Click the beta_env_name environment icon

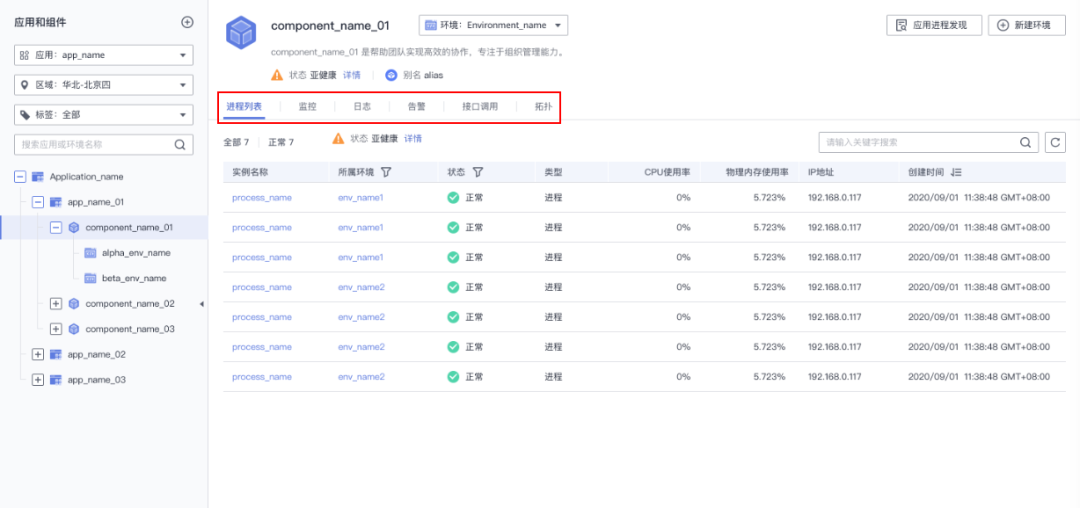pos(90,278)
